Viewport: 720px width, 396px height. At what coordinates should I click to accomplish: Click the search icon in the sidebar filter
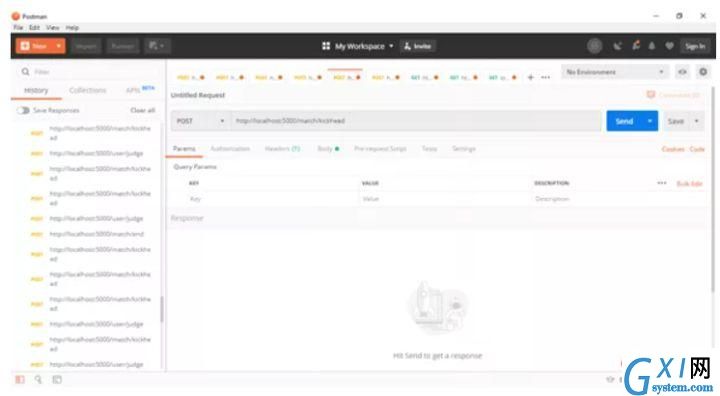(x=26, y=72)
